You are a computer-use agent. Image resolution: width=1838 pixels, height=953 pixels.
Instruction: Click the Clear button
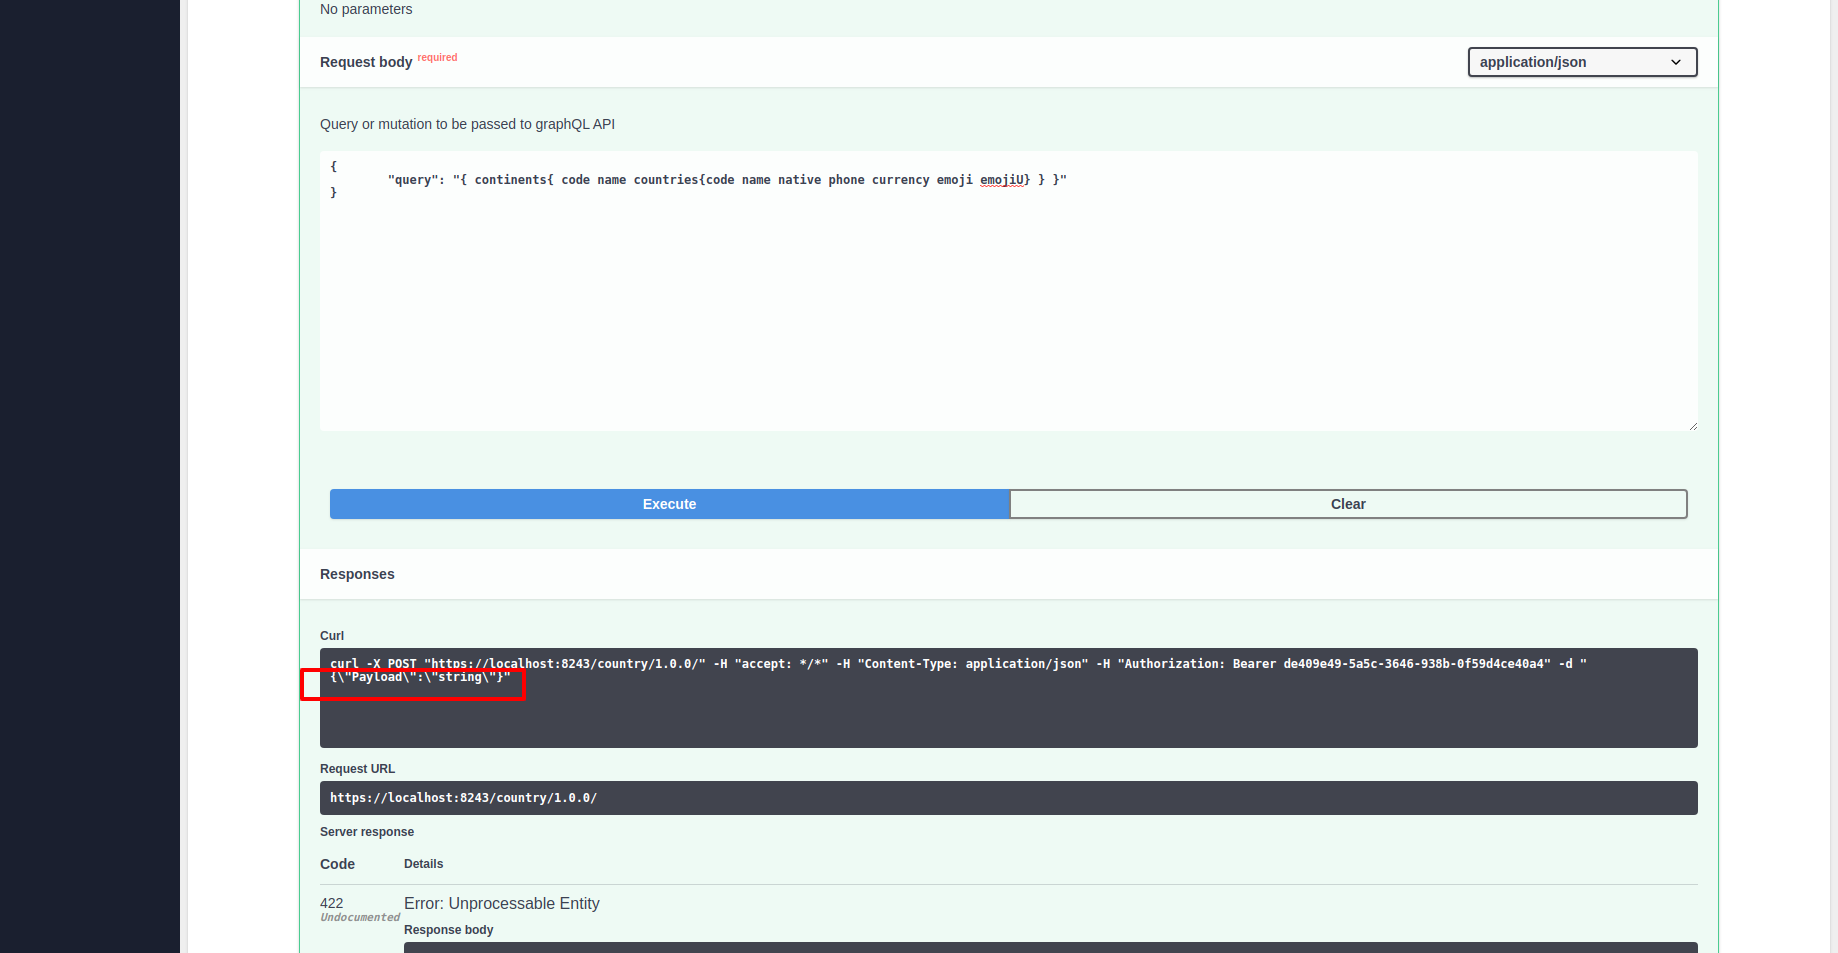(1348, 504)
